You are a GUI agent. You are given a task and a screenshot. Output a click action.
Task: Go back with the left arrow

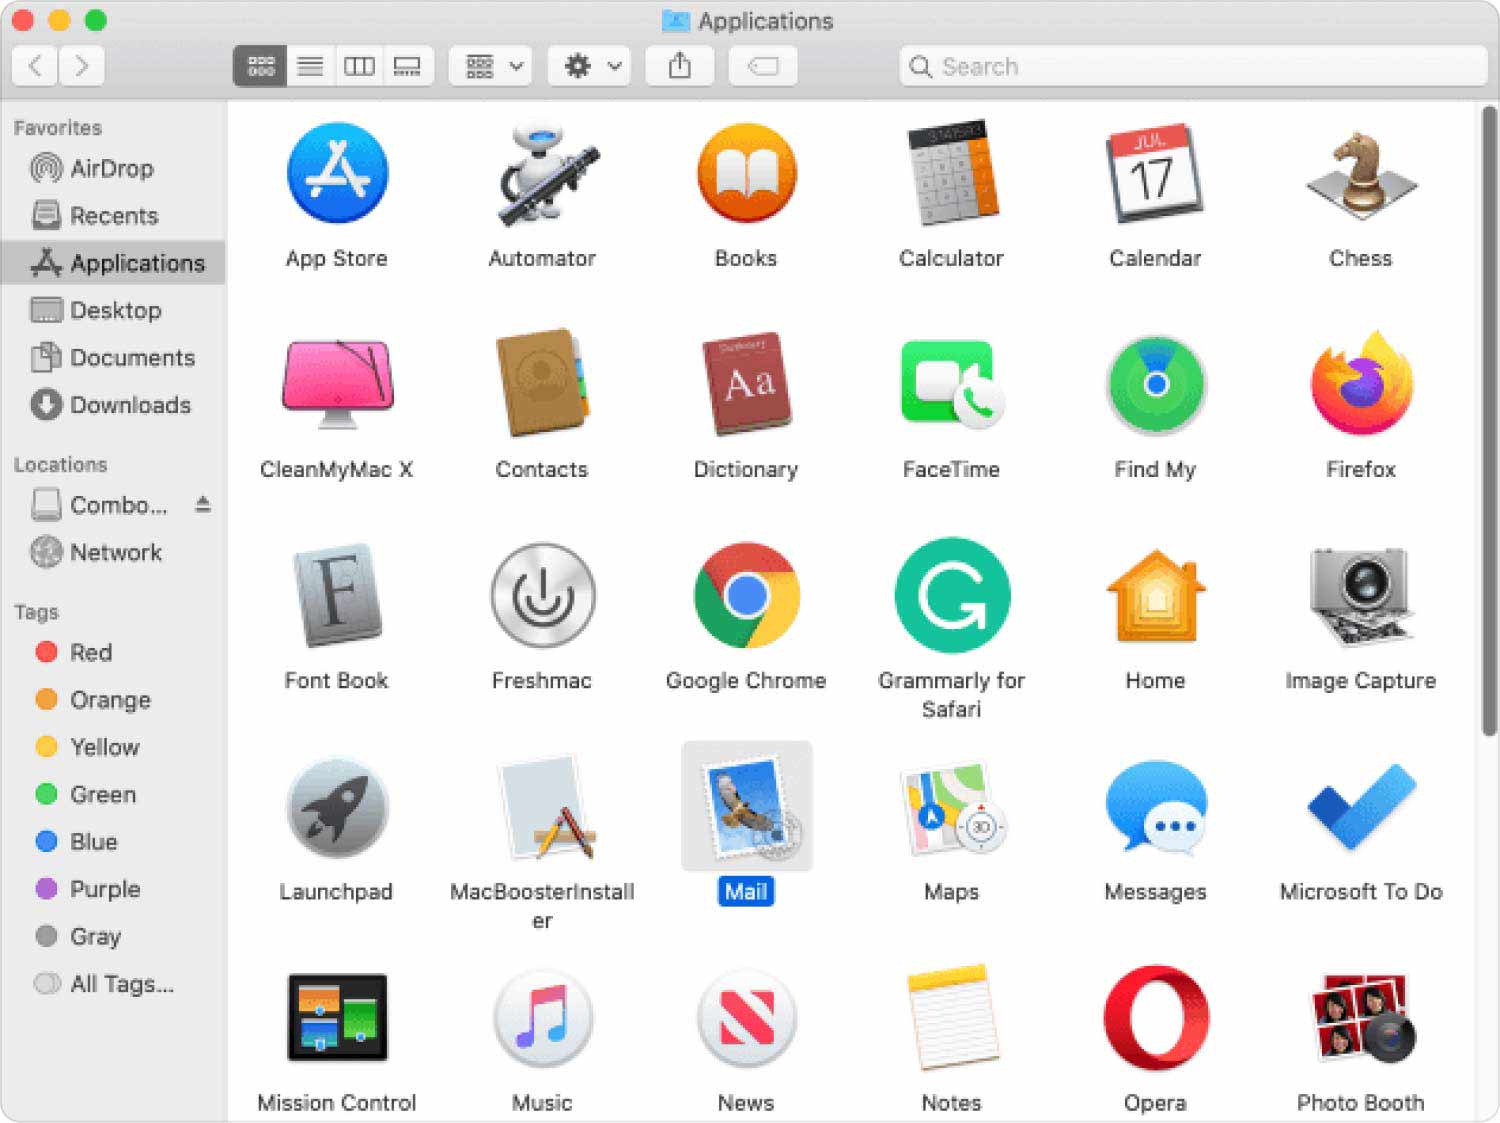coord(35,67)
